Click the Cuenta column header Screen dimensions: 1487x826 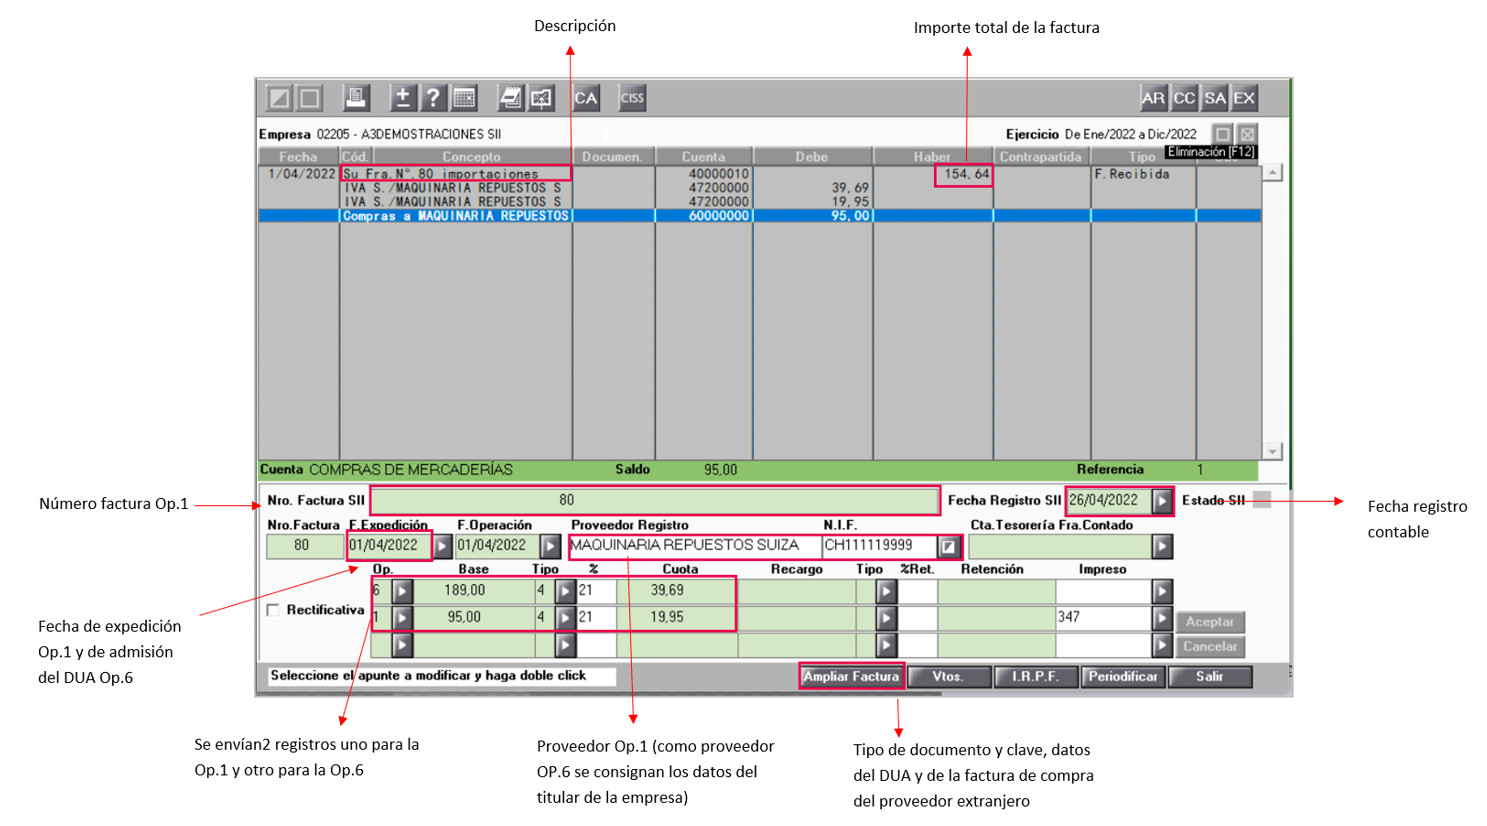tap(704, 156)
